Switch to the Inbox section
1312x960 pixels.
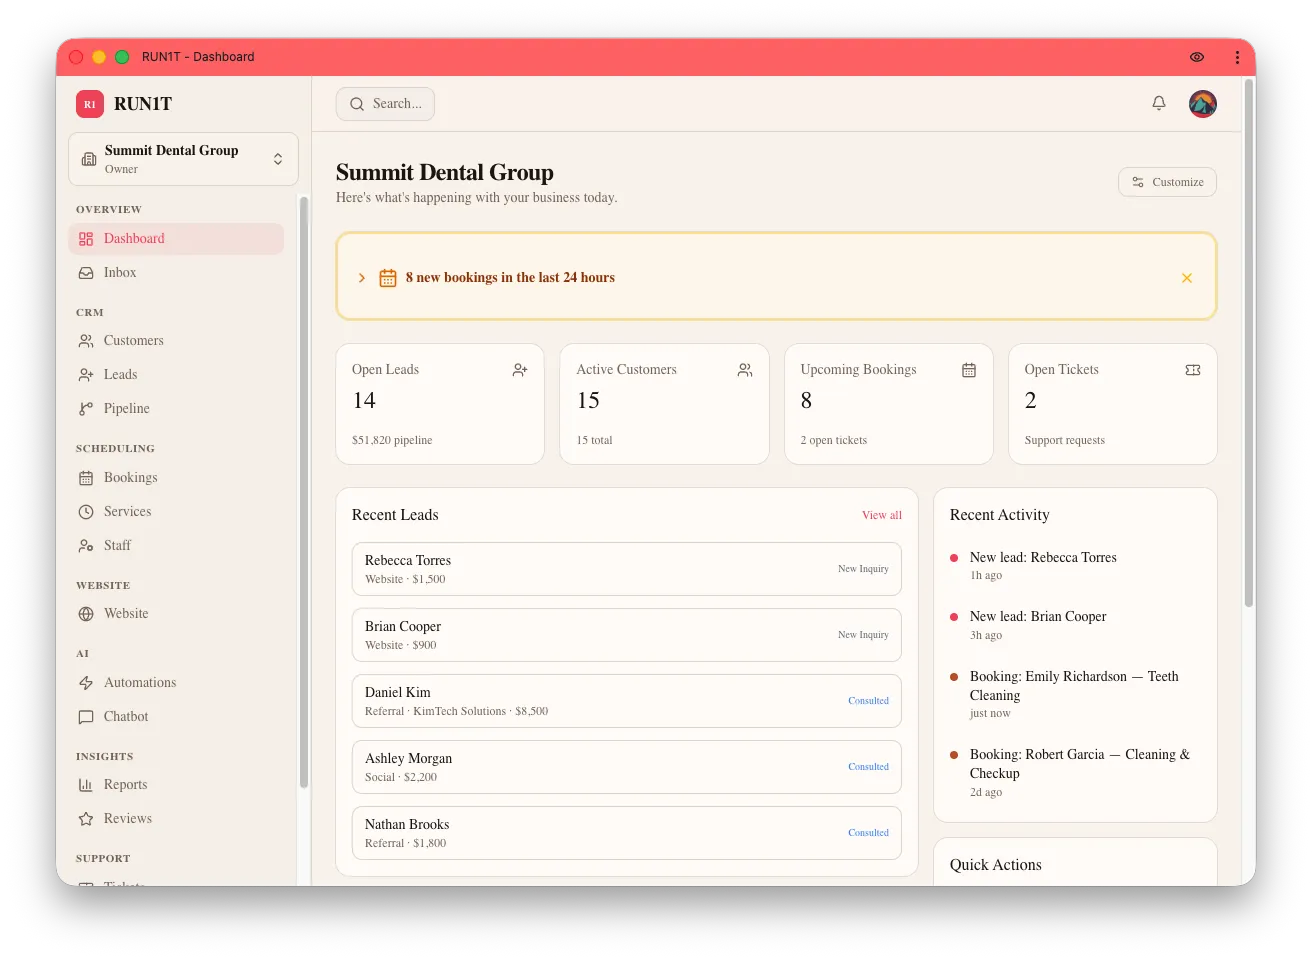[x=119, y=272]
